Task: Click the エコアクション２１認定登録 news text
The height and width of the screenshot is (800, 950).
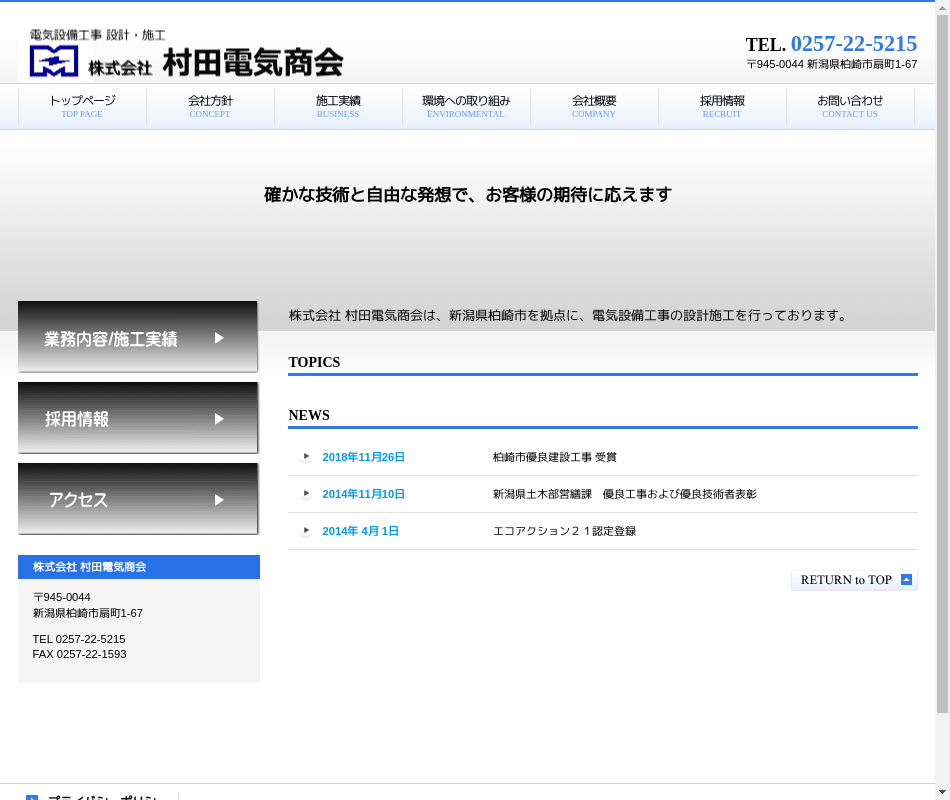Action: [564, 531]
